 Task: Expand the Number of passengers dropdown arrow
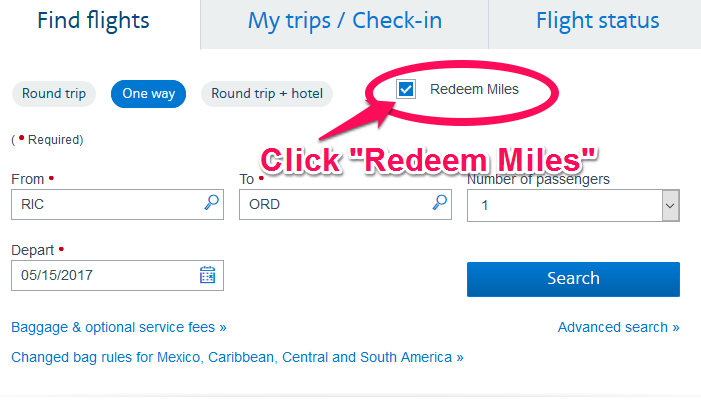tap(670, 206)
